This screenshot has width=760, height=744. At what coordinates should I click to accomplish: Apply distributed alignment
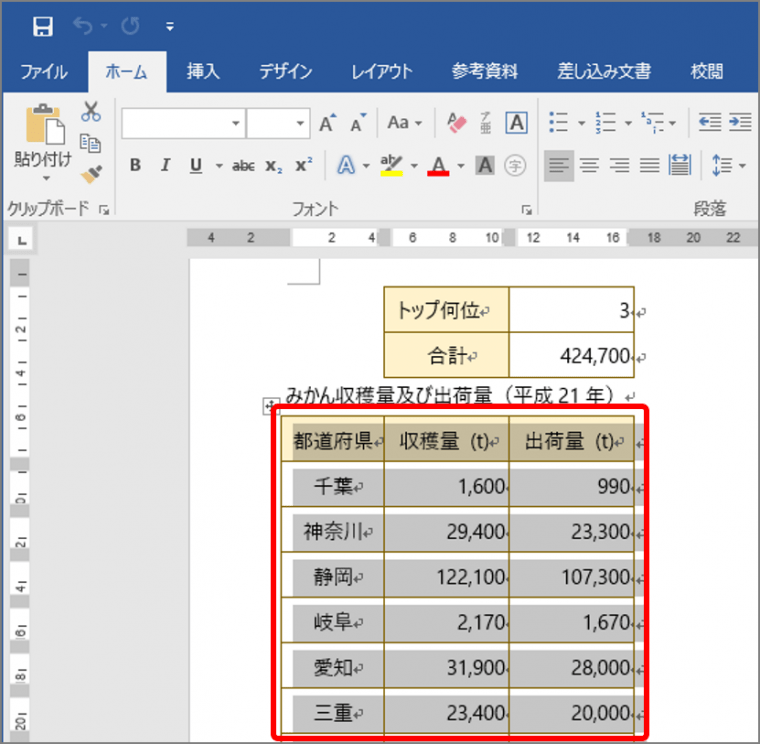coord(680,165)
